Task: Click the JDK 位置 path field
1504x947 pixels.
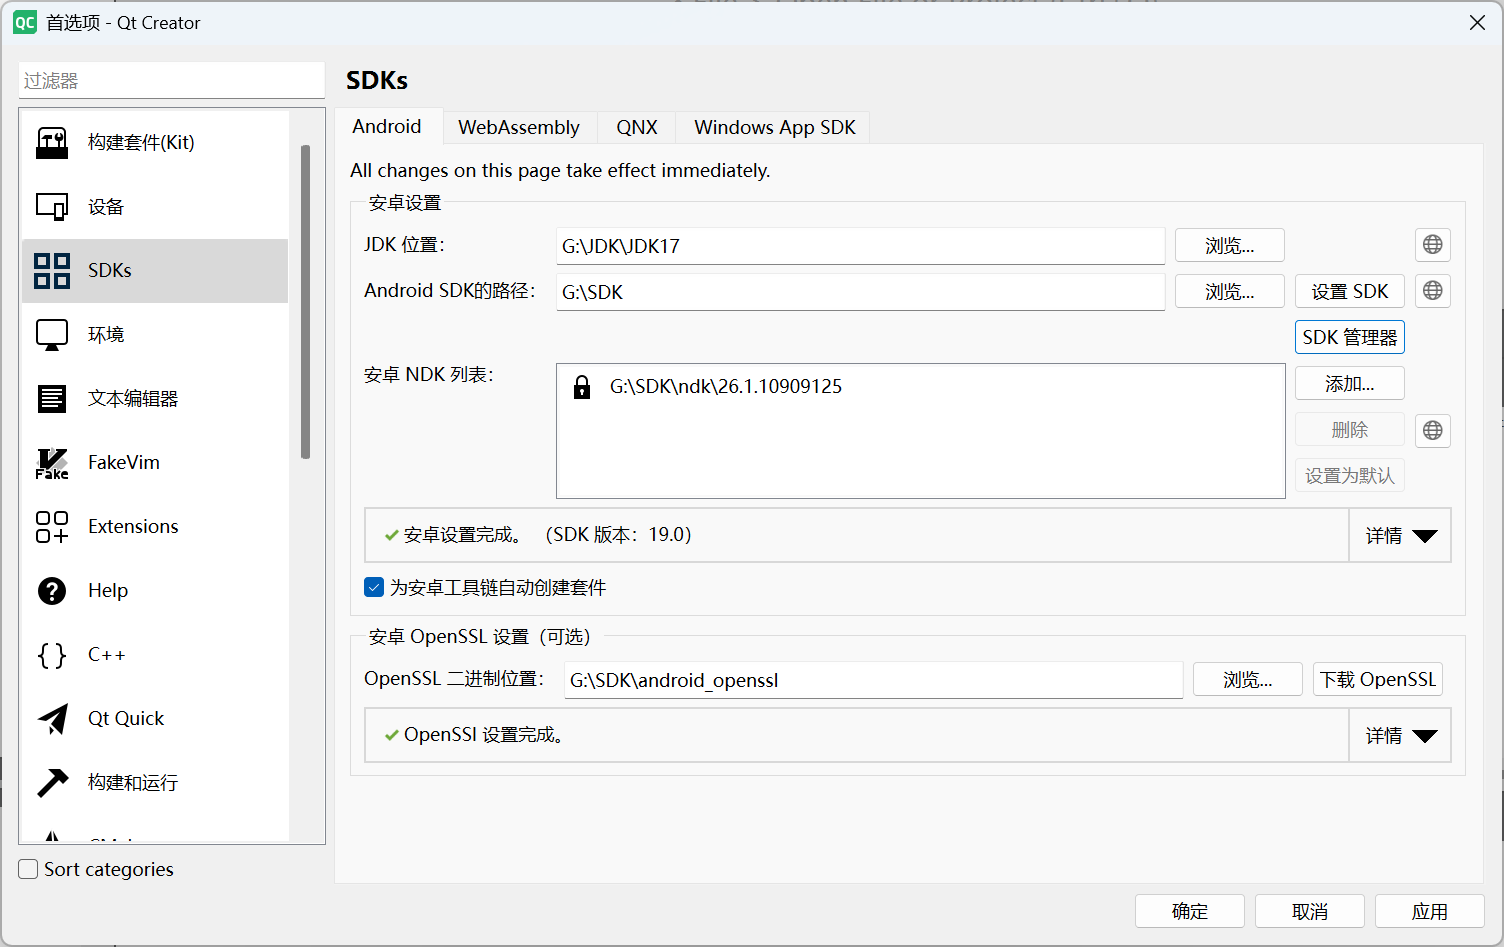Action: tap(861, 246)
